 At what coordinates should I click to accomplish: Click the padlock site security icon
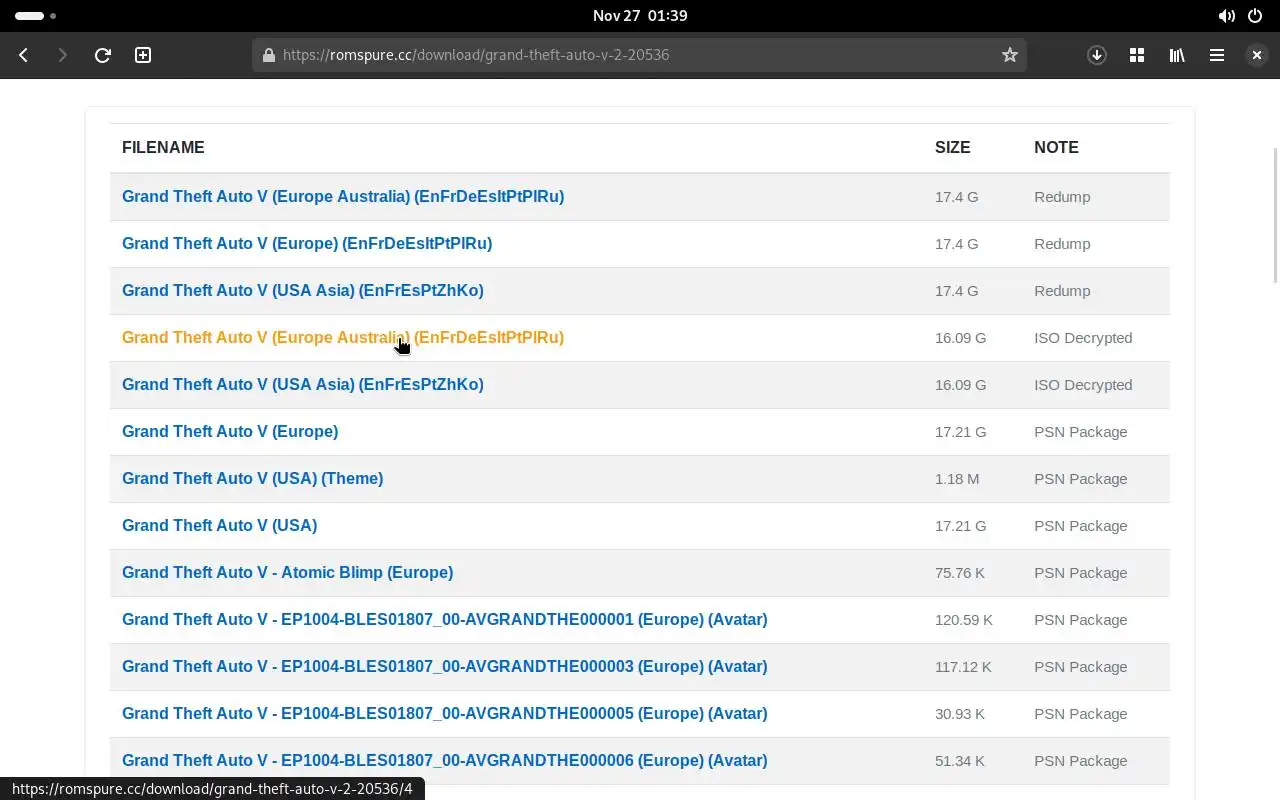(x=268, y=55)
